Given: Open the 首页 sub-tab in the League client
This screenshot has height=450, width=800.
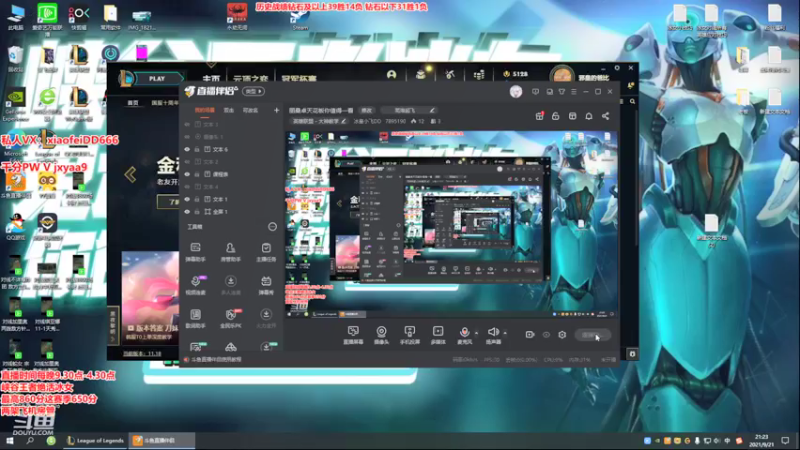Looking at the screenshot, I should pyautogui.click(x=133, y=103).
